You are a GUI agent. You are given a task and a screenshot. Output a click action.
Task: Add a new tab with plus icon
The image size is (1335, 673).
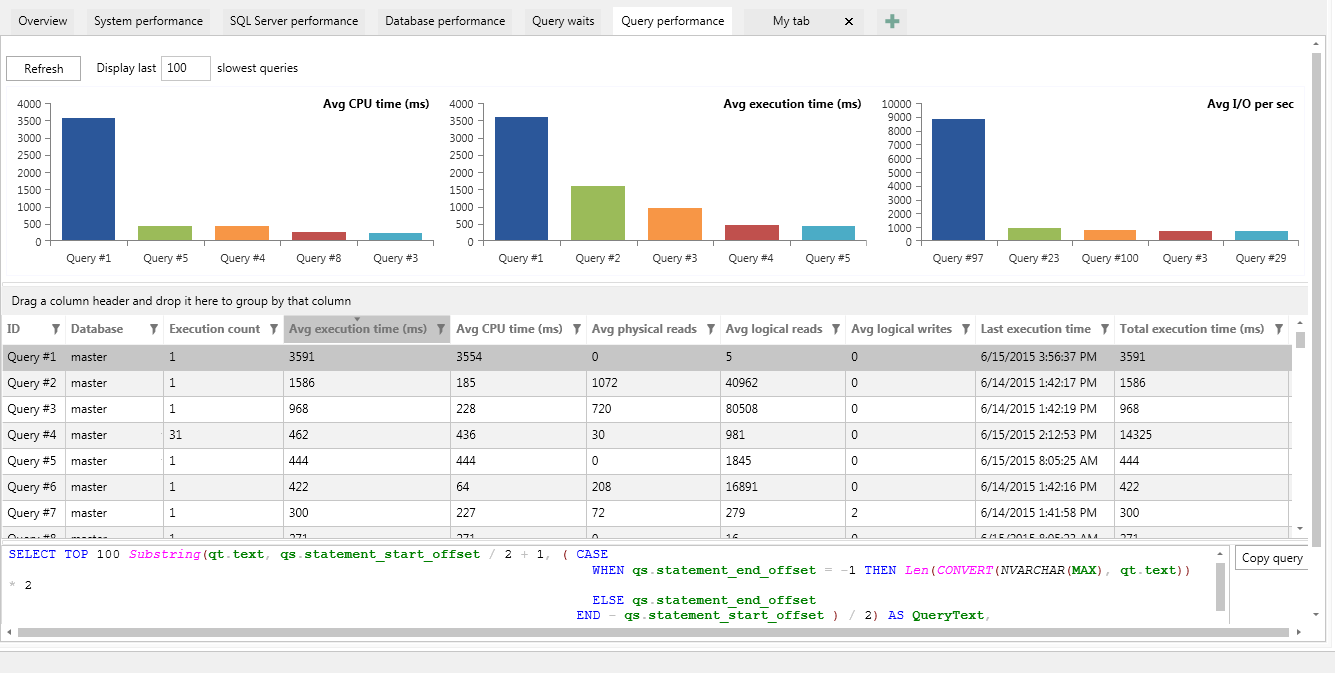point(892,21)
